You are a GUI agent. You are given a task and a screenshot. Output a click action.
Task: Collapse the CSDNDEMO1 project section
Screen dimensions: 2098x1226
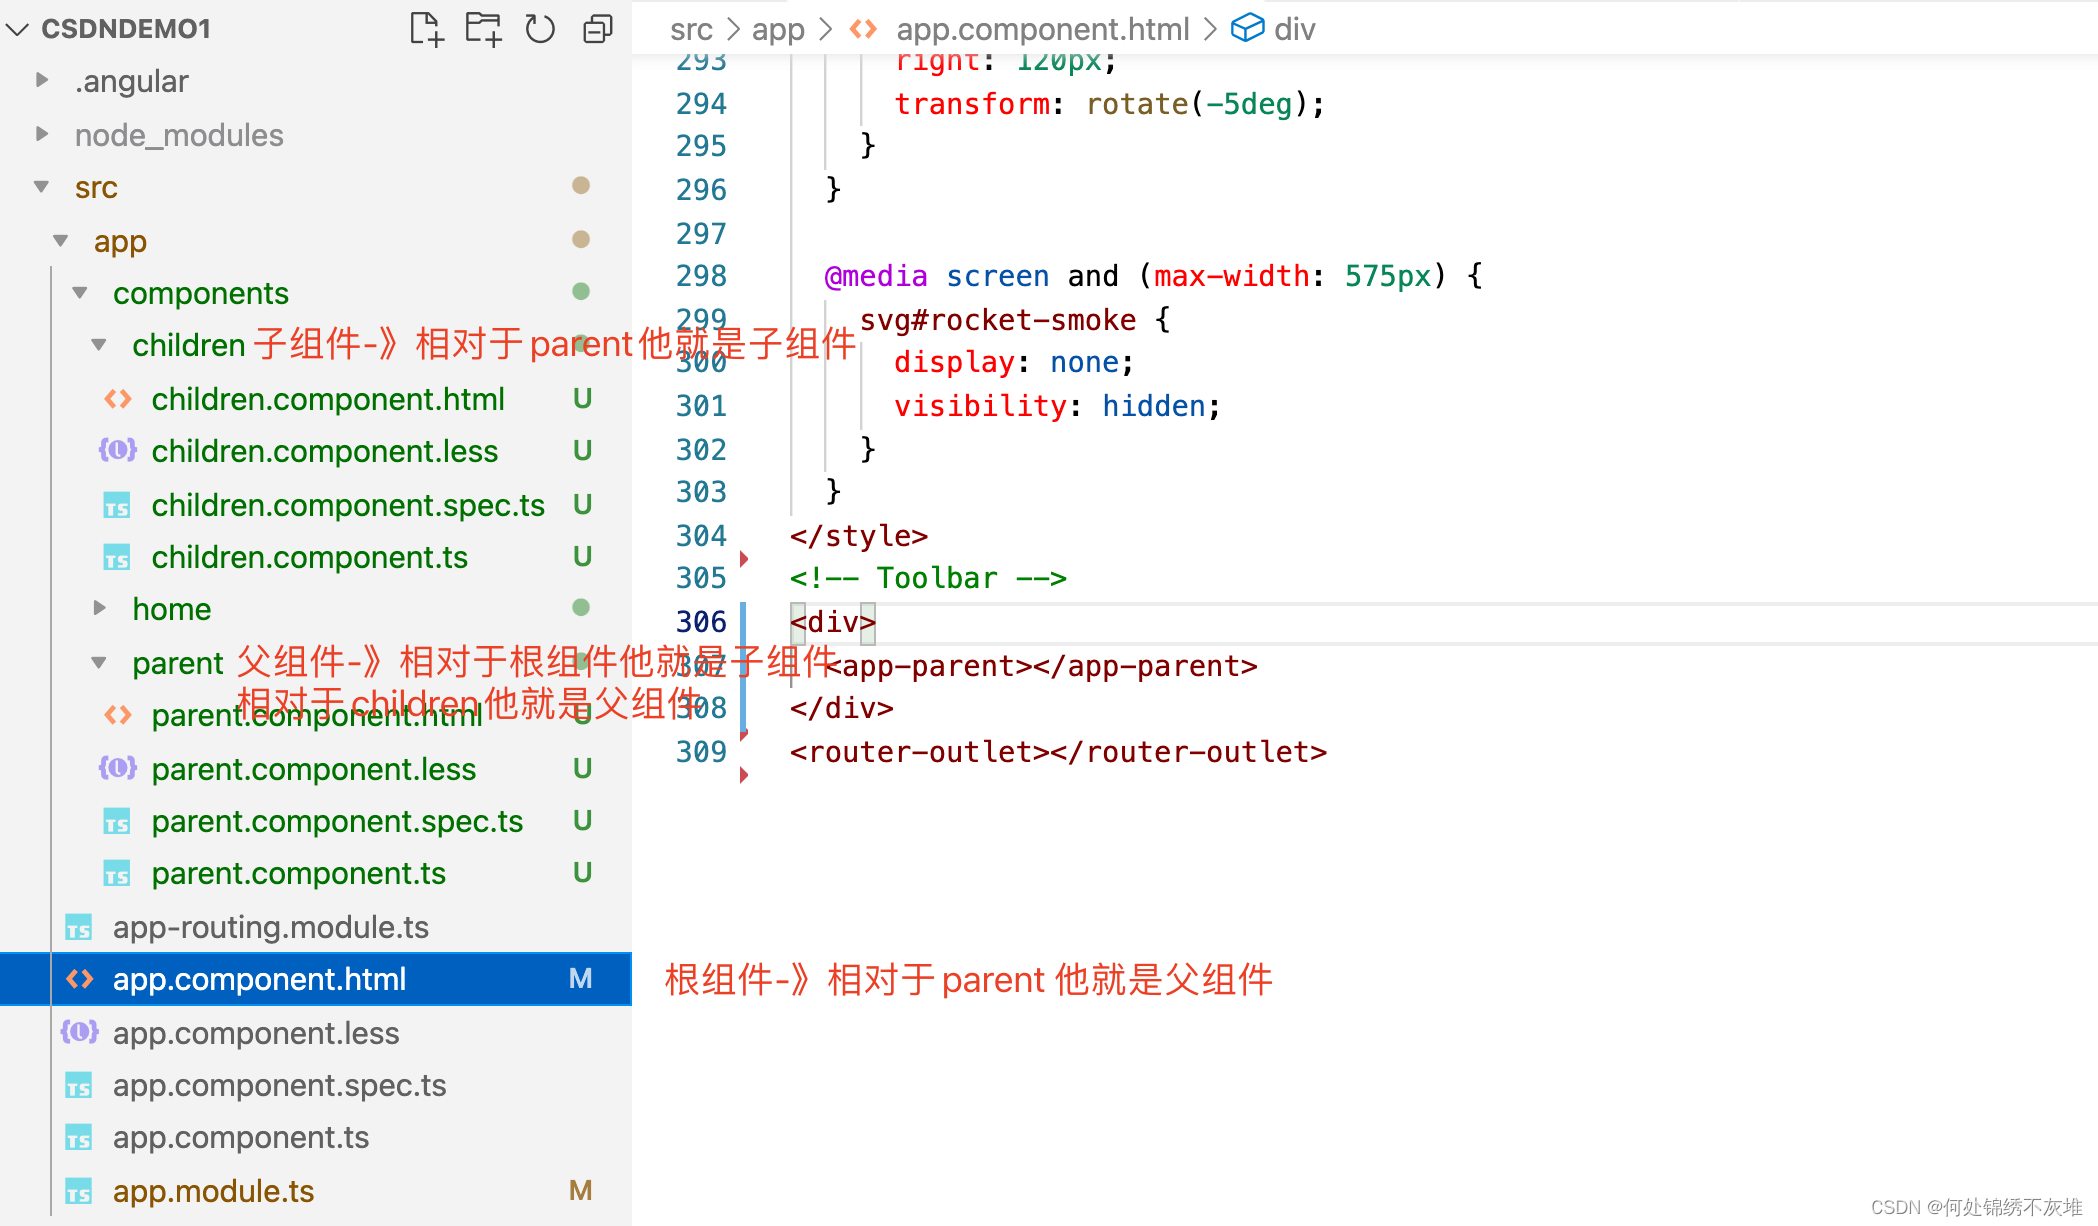(x=17, y=29)
